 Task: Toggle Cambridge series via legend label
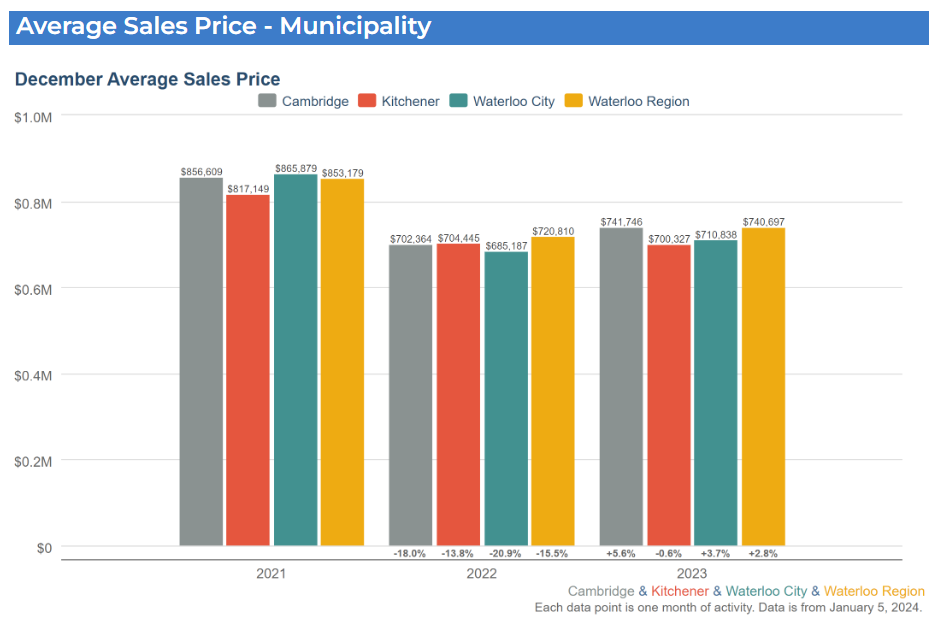tap(315, 101)
